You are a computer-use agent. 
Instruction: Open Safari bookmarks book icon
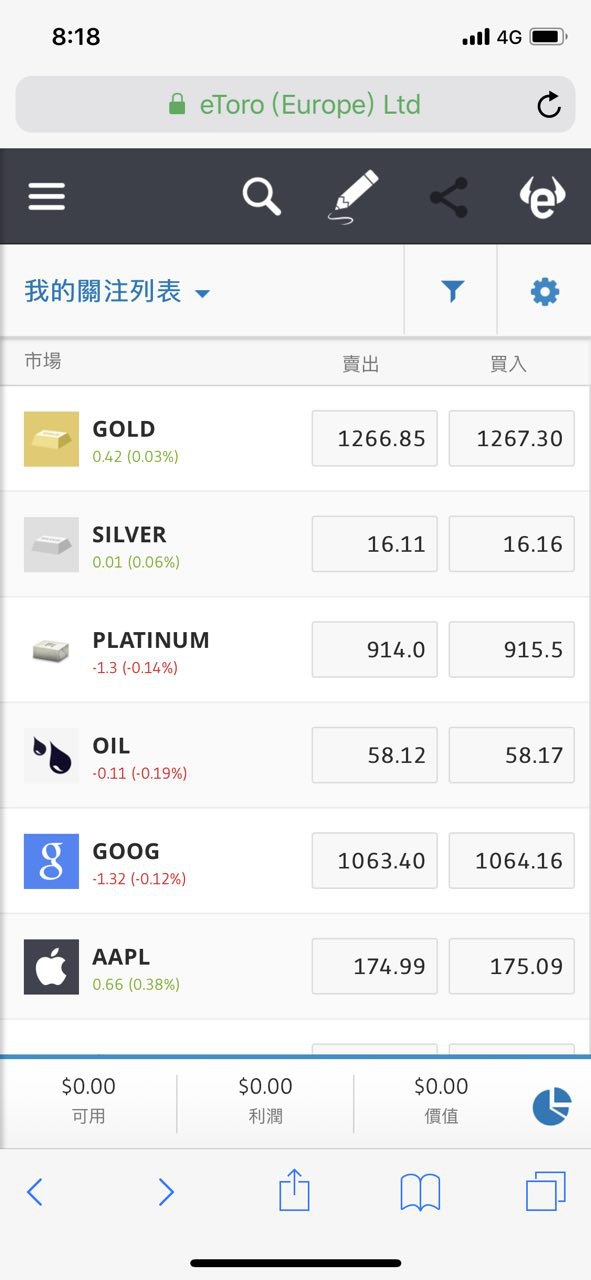(x=420, y=1191)
